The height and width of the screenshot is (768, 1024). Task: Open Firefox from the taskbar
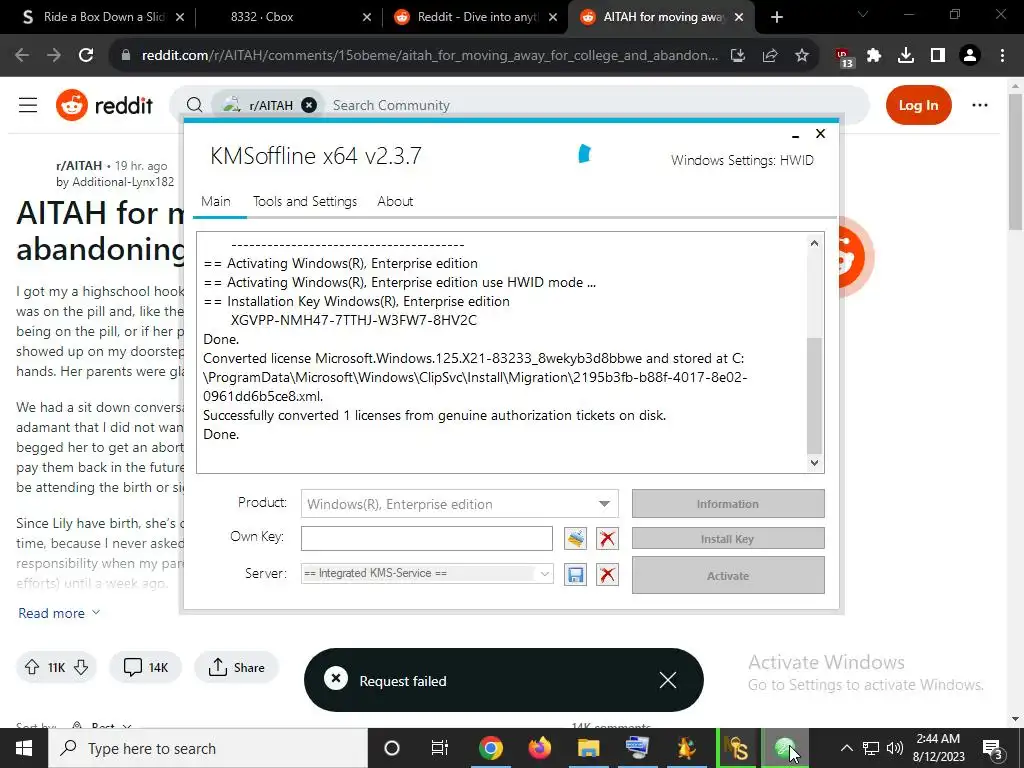[x=539, y=748]
